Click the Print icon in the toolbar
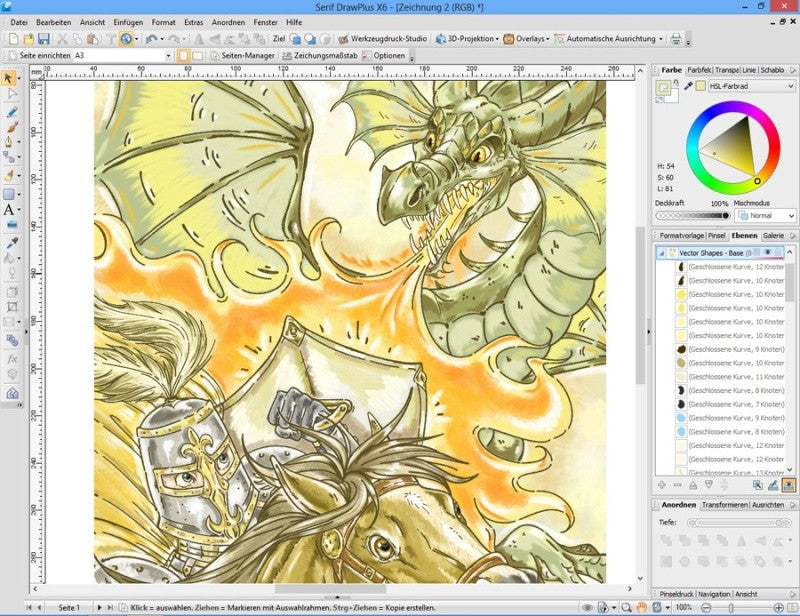Image resolution: width=800 pixels, height=616 pixels. coord(676,39)
